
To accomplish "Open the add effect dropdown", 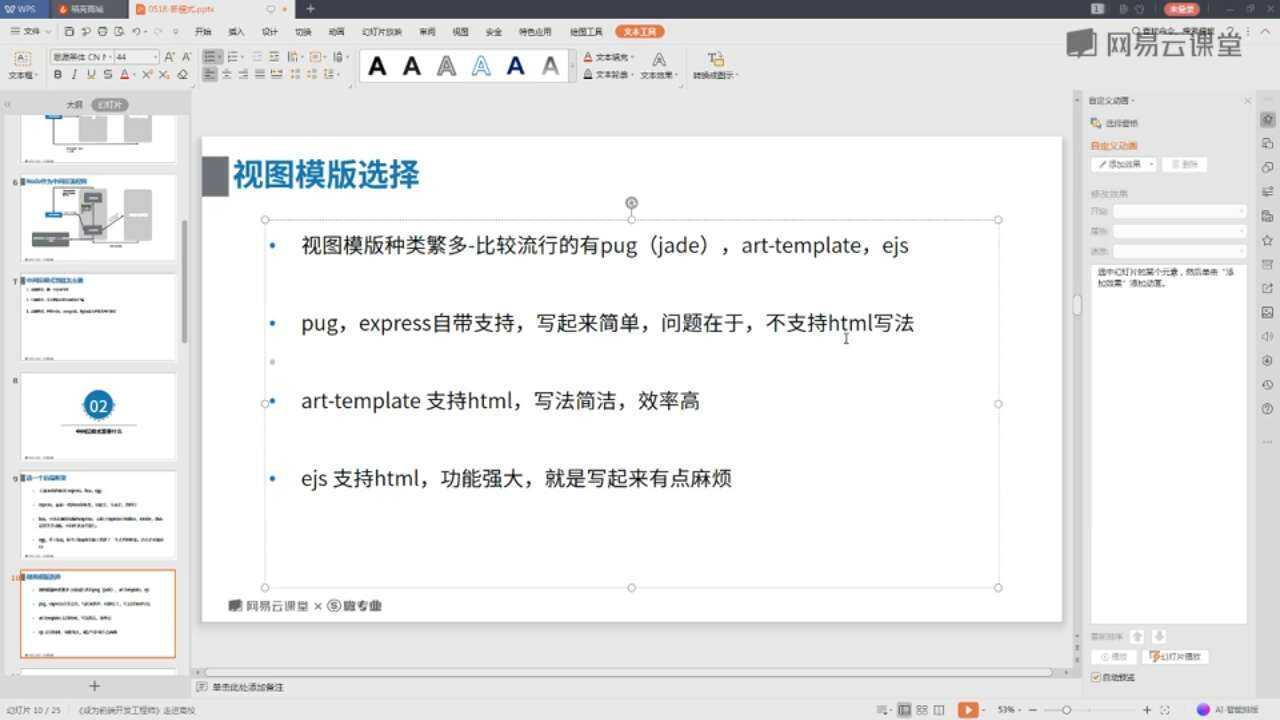I will click(x=1124, y=164).
